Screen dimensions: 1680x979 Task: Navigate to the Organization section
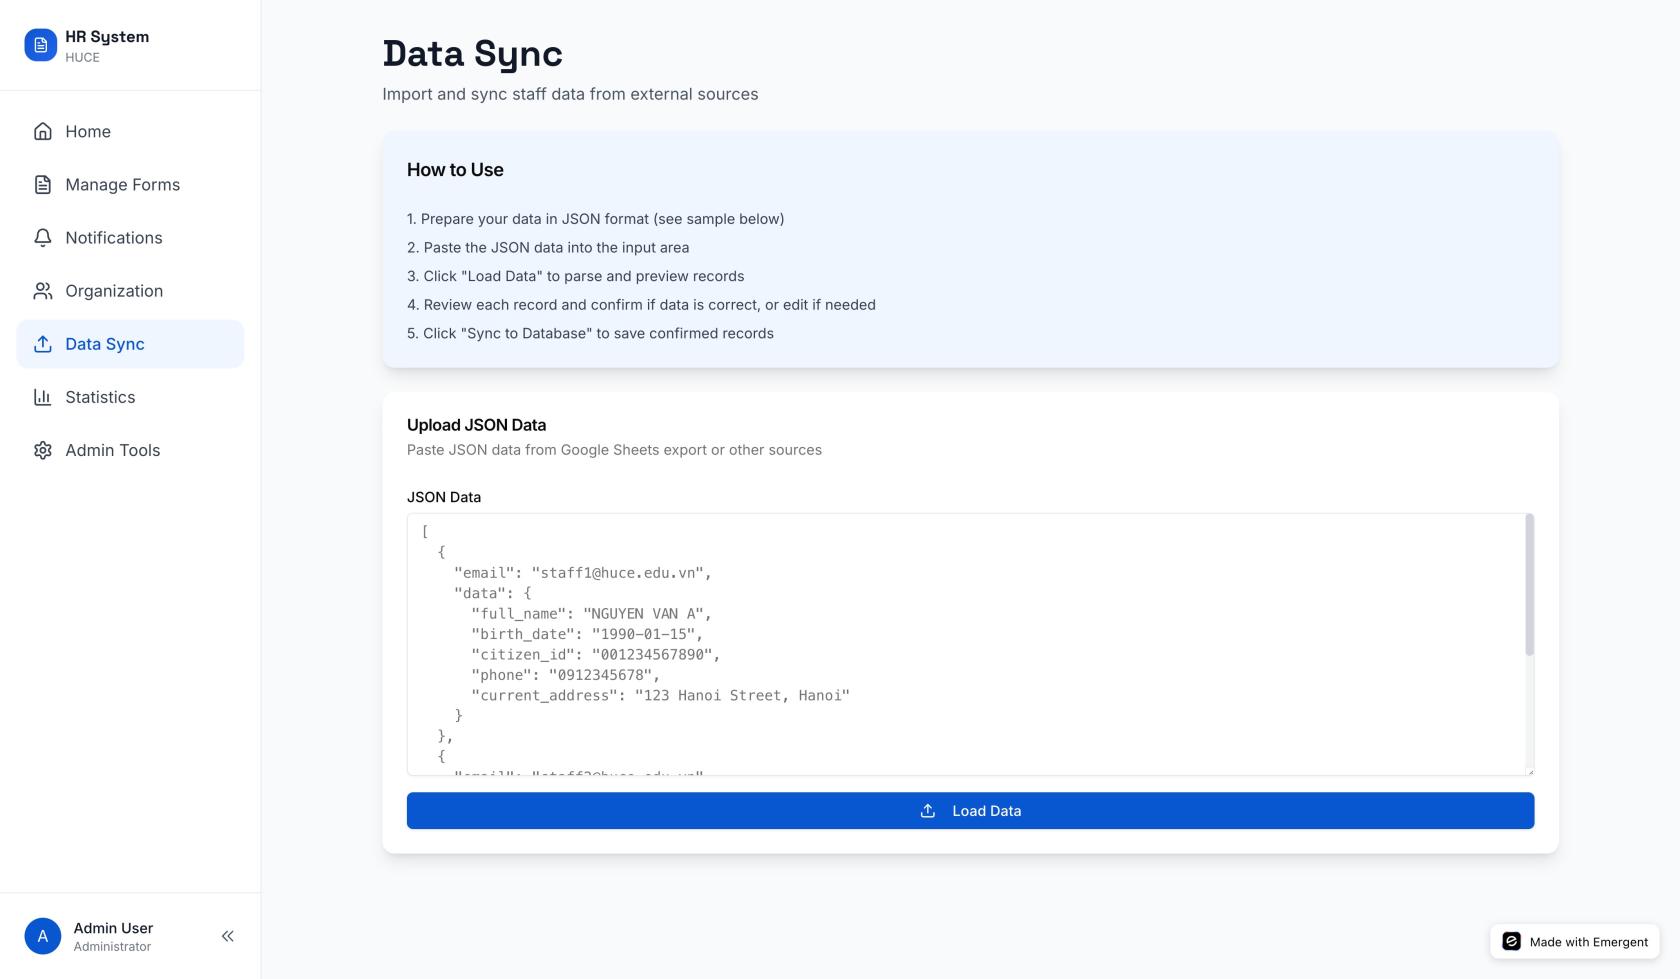click(x=113, y=291)
